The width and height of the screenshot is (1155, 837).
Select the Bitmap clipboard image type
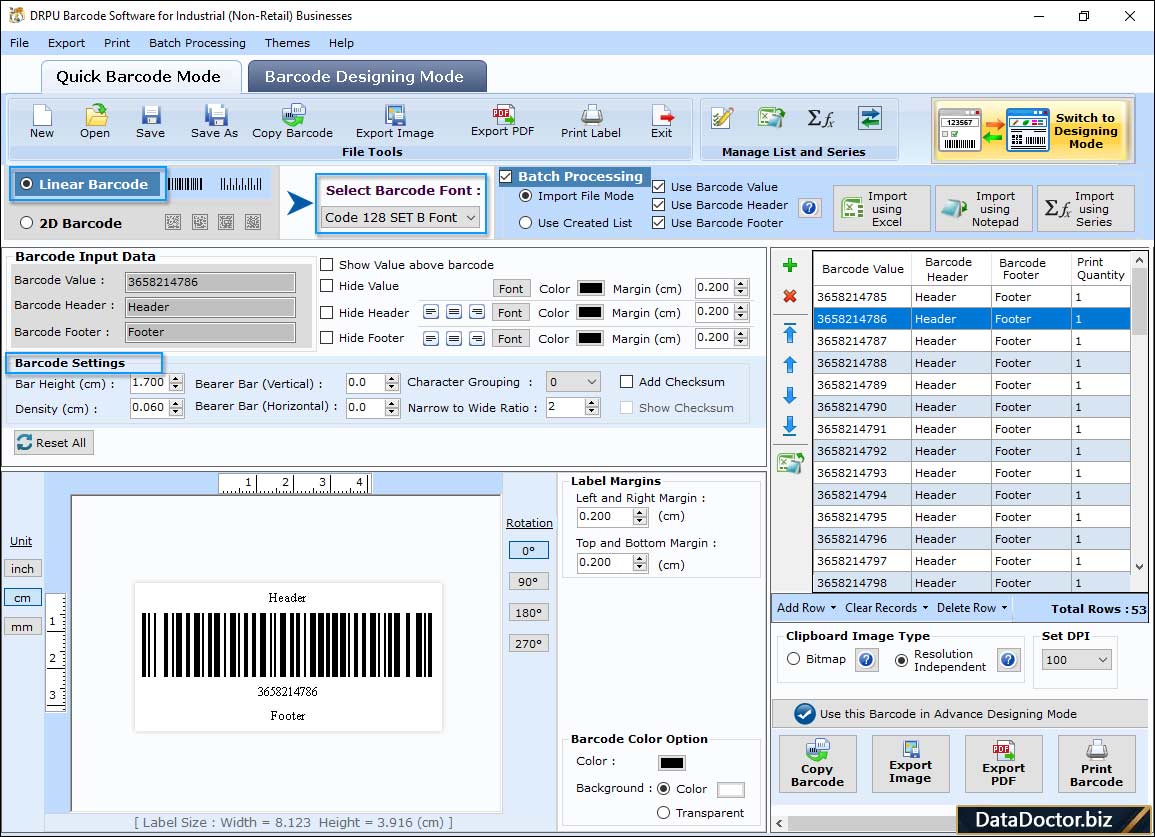tap(793, 659)
